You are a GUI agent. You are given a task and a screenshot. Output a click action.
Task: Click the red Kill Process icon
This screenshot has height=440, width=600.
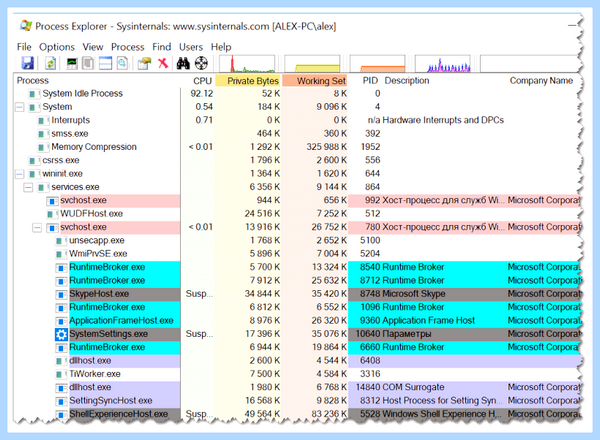163,63
